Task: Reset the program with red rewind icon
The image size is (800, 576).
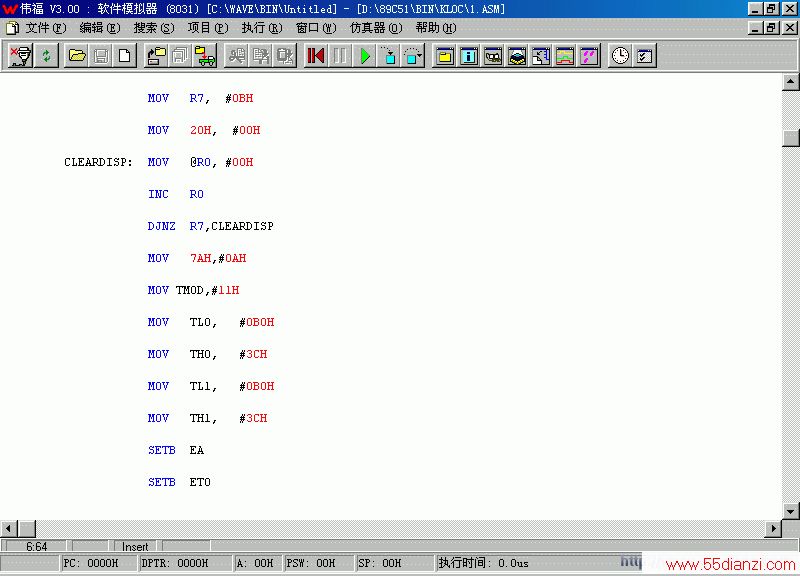Action: point(316,56)
